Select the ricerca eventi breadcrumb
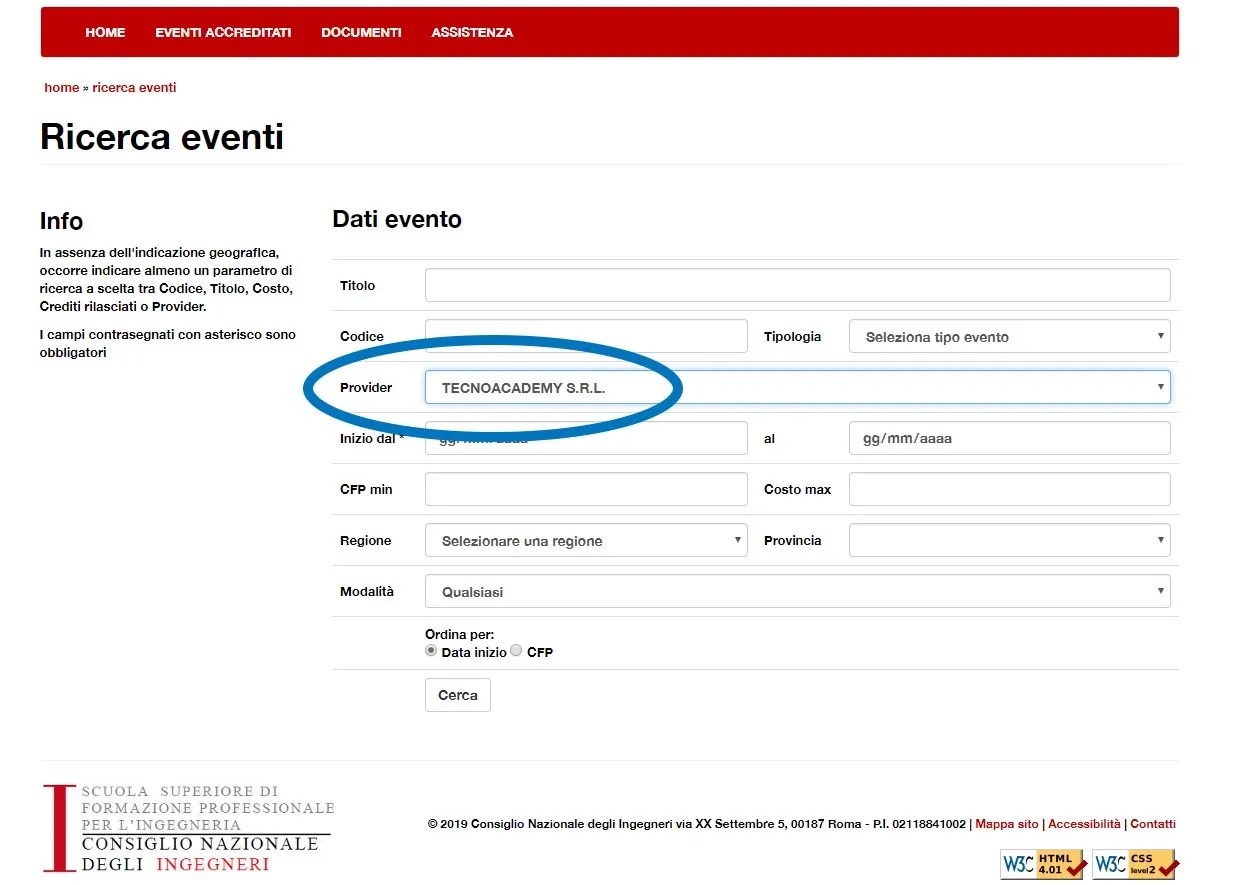The height and width of the screenshot is (885, 1233). tap(134, 87)
